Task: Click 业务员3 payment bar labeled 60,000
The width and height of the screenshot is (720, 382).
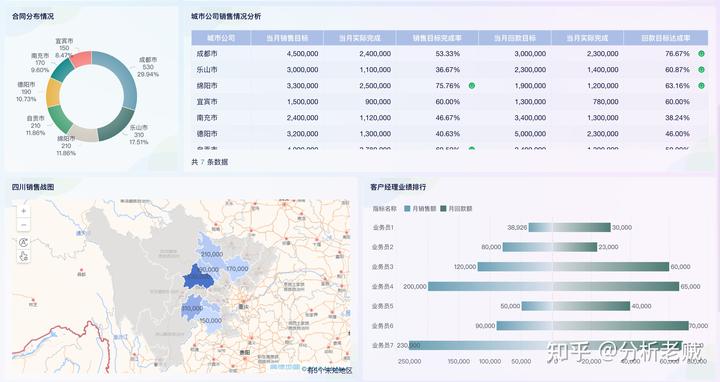Action: (x=611, y=267)
